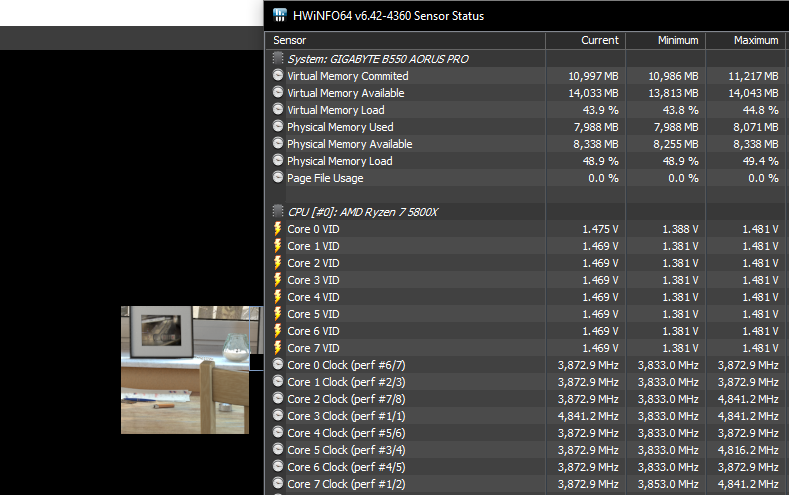Click the Core 1 Clock sensor icon
Viewport: 789px width, 495px height.
pyautogui.click(x=278, y=381)
